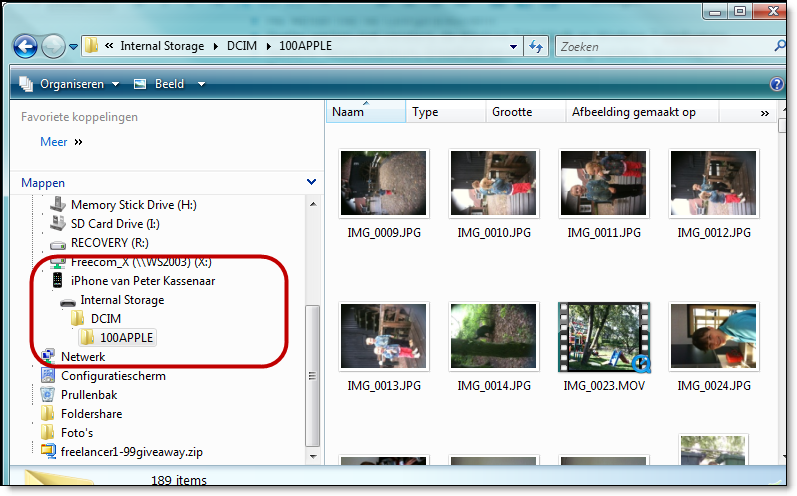Click the Memory Stick Drive icon

click(x=58, y=204)
